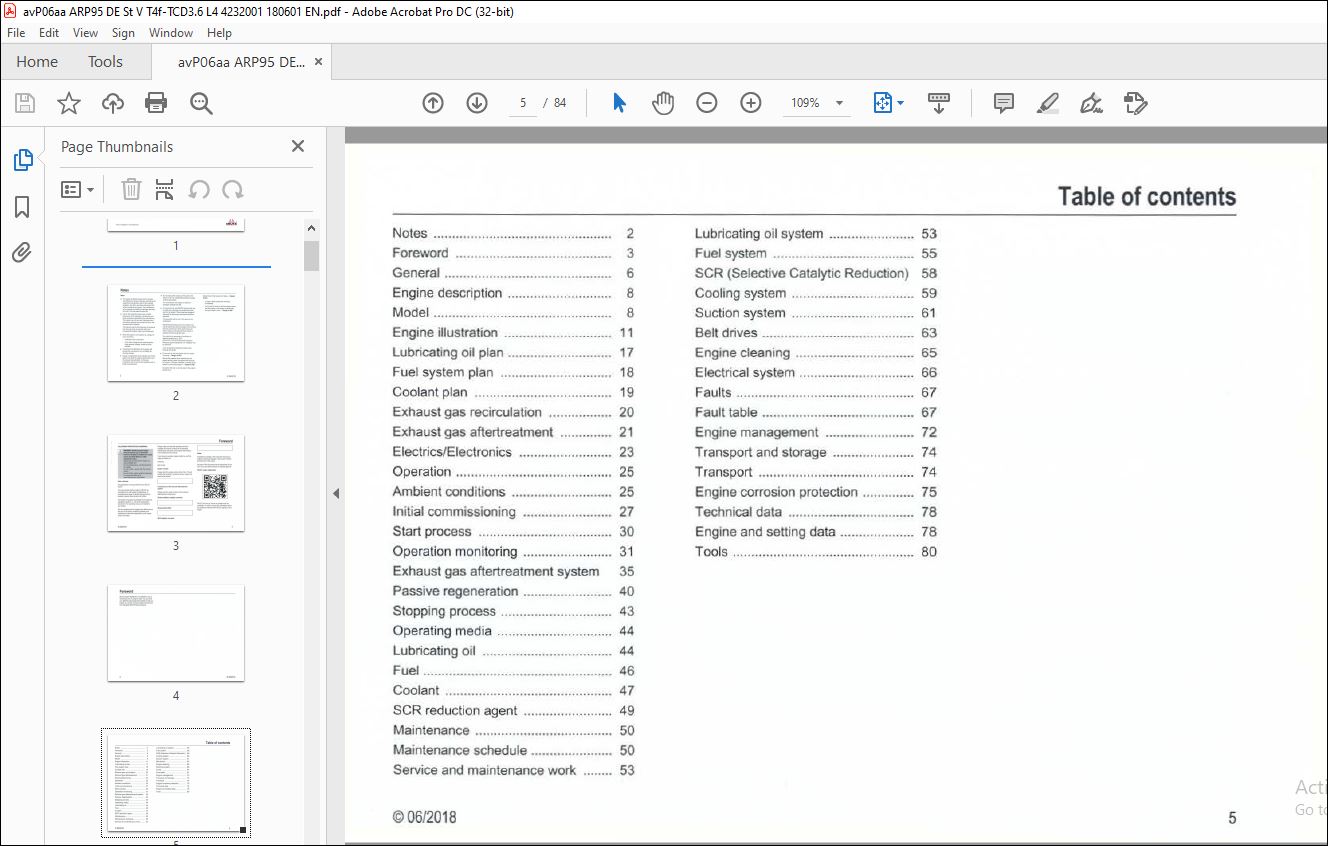1328x846 pixels.
Task: Open the Attachments paperclip panel
Action: click(22, 252)
